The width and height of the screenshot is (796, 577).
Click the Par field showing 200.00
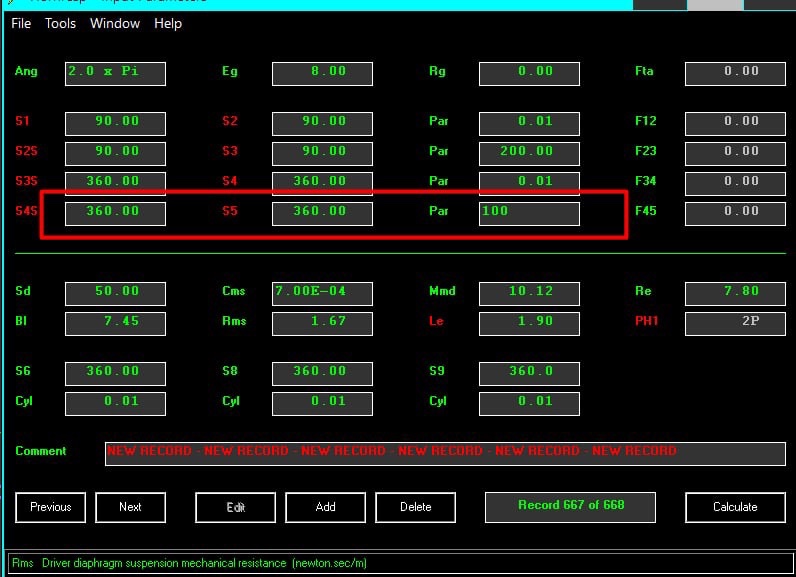pyautogui.click(x=529, y=154)
